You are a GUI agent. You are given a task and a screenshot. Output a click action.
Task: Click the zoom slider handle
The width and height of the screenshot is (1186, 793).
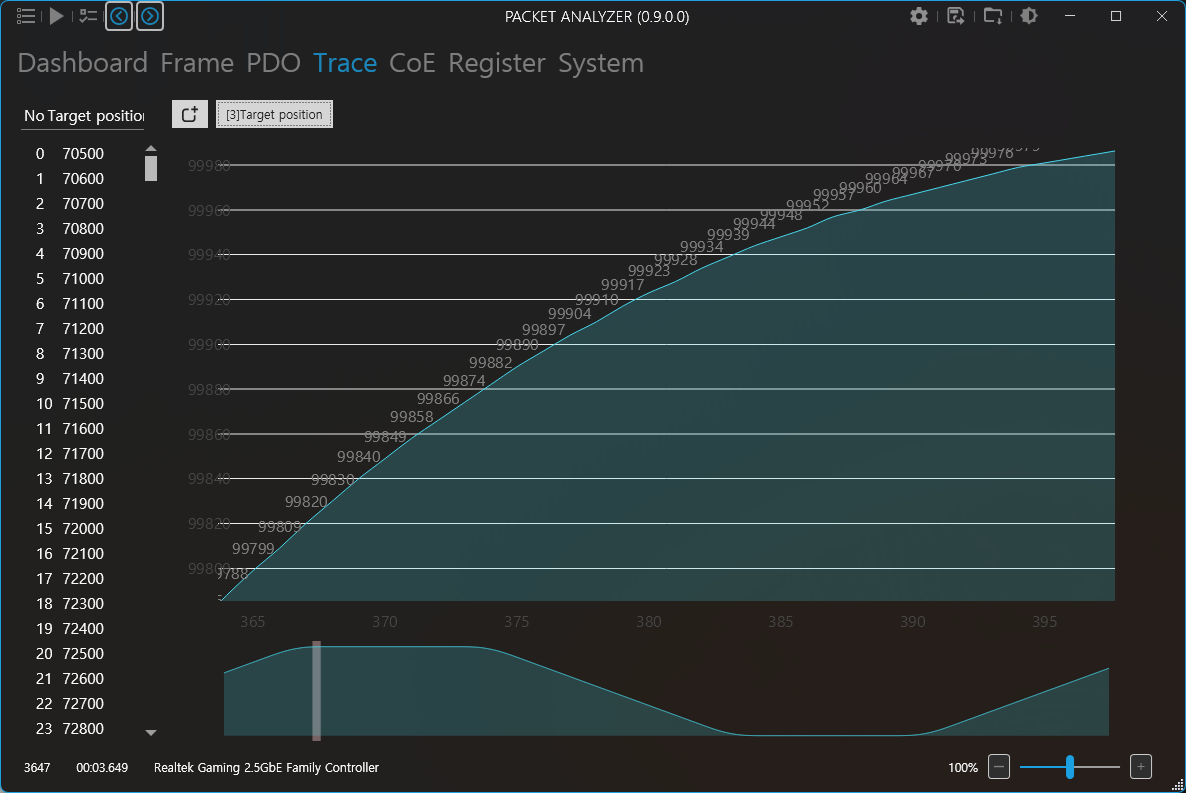pyautogui.click(x=1070, y=767)
